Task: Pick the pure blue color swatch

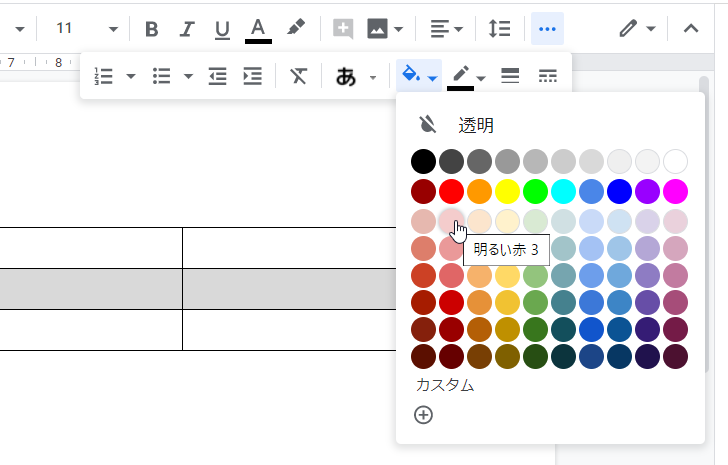Action: (x=619, y=191)
